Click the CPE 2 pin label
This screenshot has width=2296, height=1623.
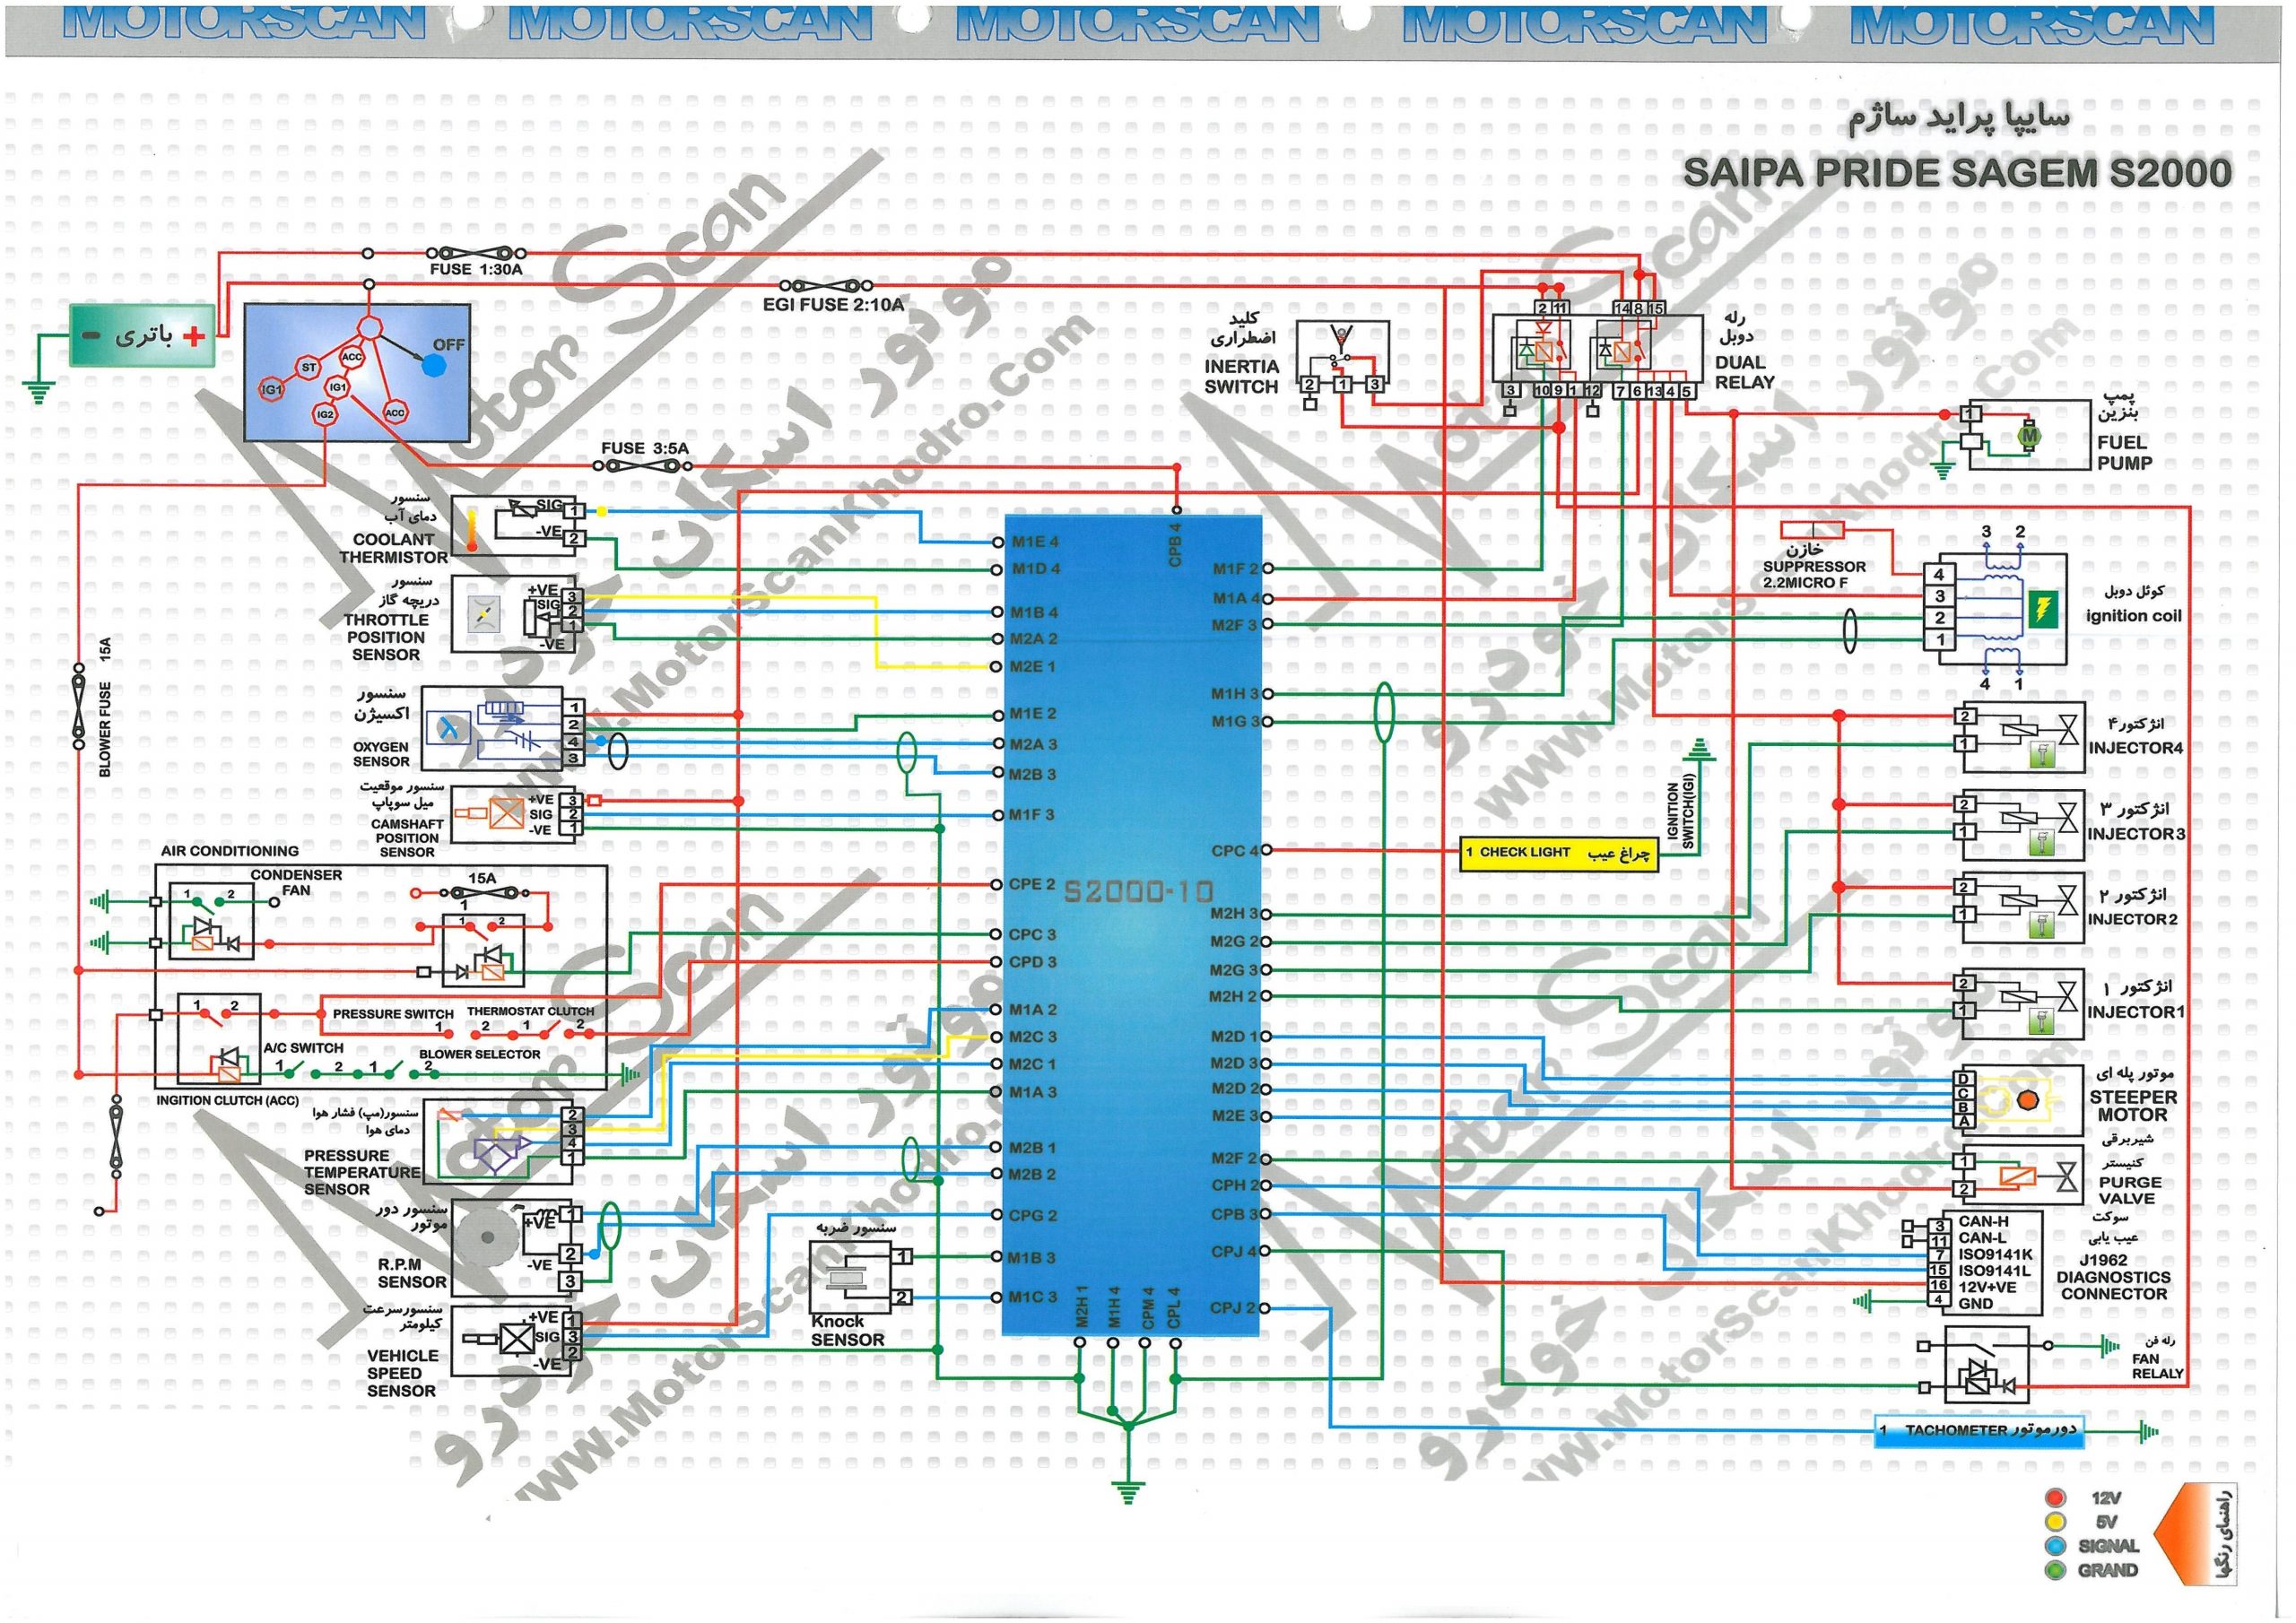(1032, 884)
